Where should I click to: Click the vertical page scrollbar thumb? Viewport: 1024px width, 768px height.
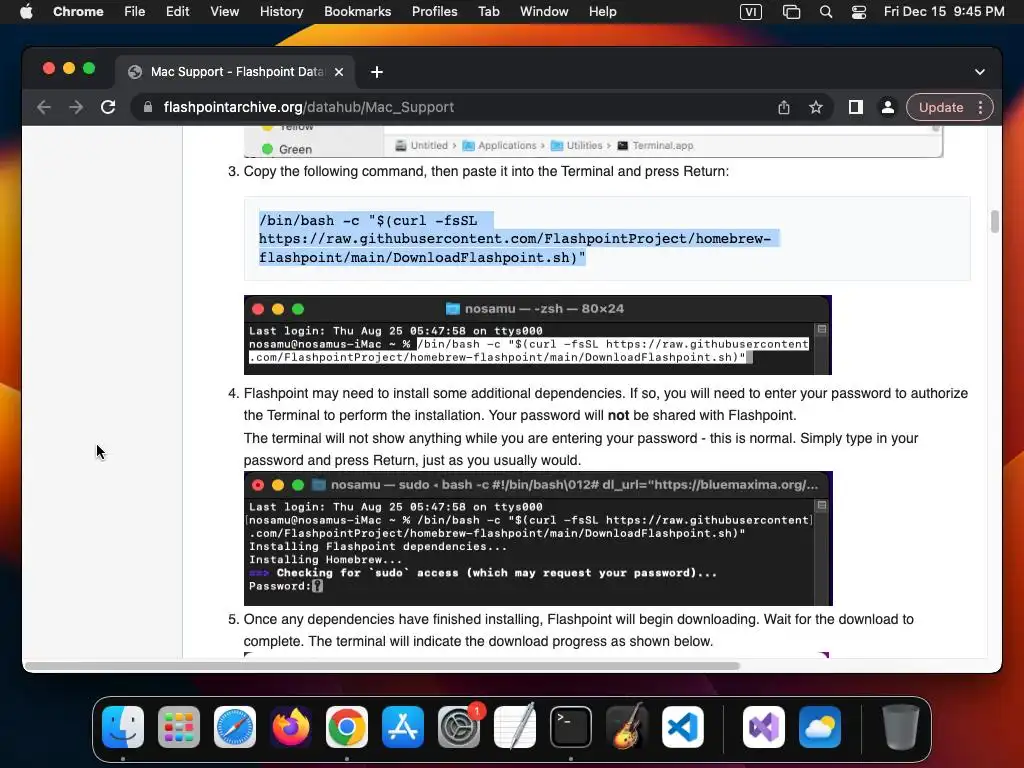tap(995, 221)
